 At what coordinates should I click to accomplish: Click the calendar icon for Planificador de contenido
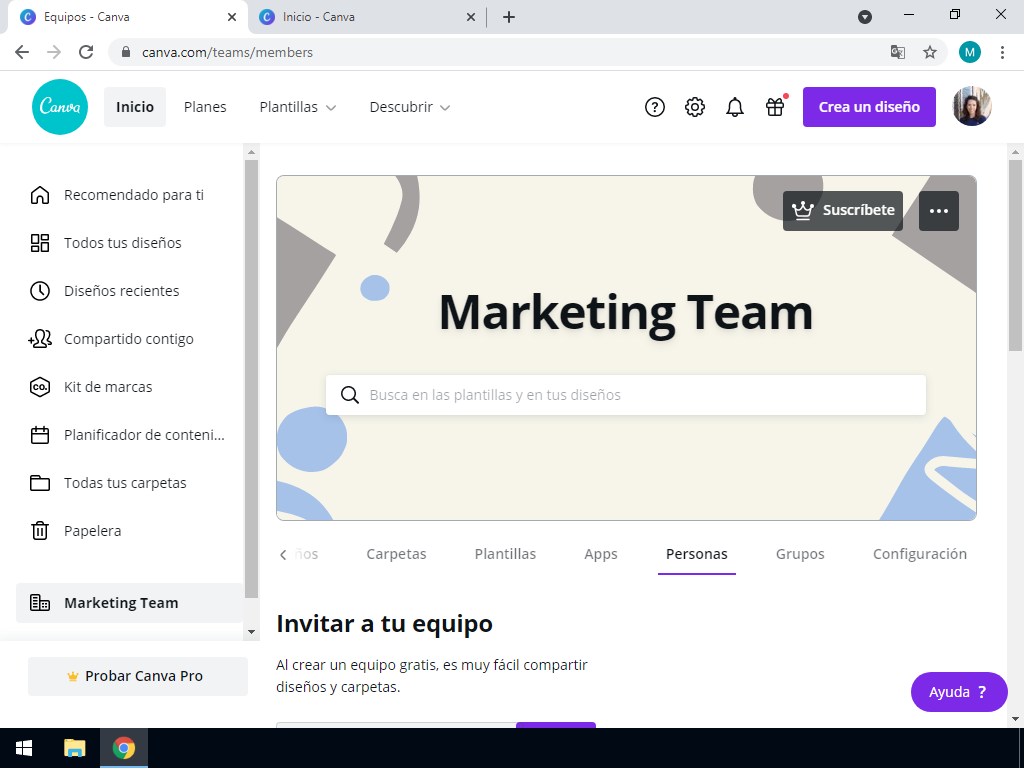(x=40, y=435)
